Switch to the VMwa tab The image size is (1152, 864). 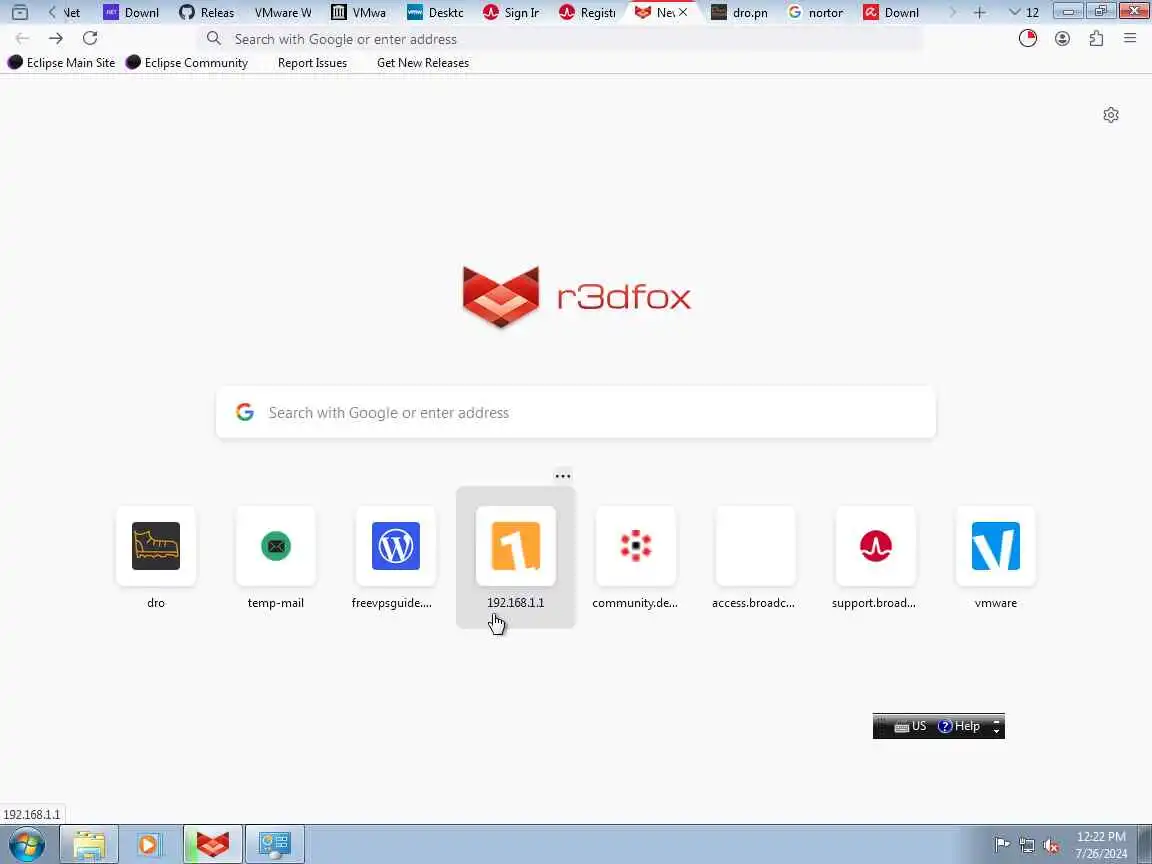pos(359,12)
